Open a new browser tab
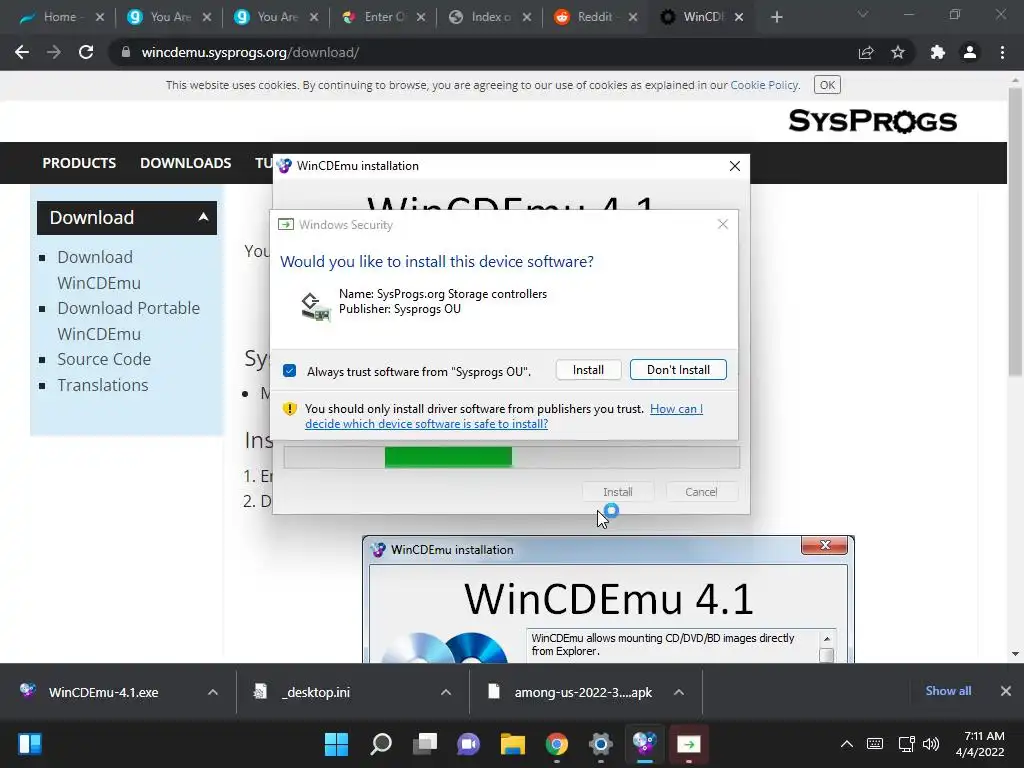Image resolution: width=1024 pixels, height=768 pixels. click(x=776, y=17)
